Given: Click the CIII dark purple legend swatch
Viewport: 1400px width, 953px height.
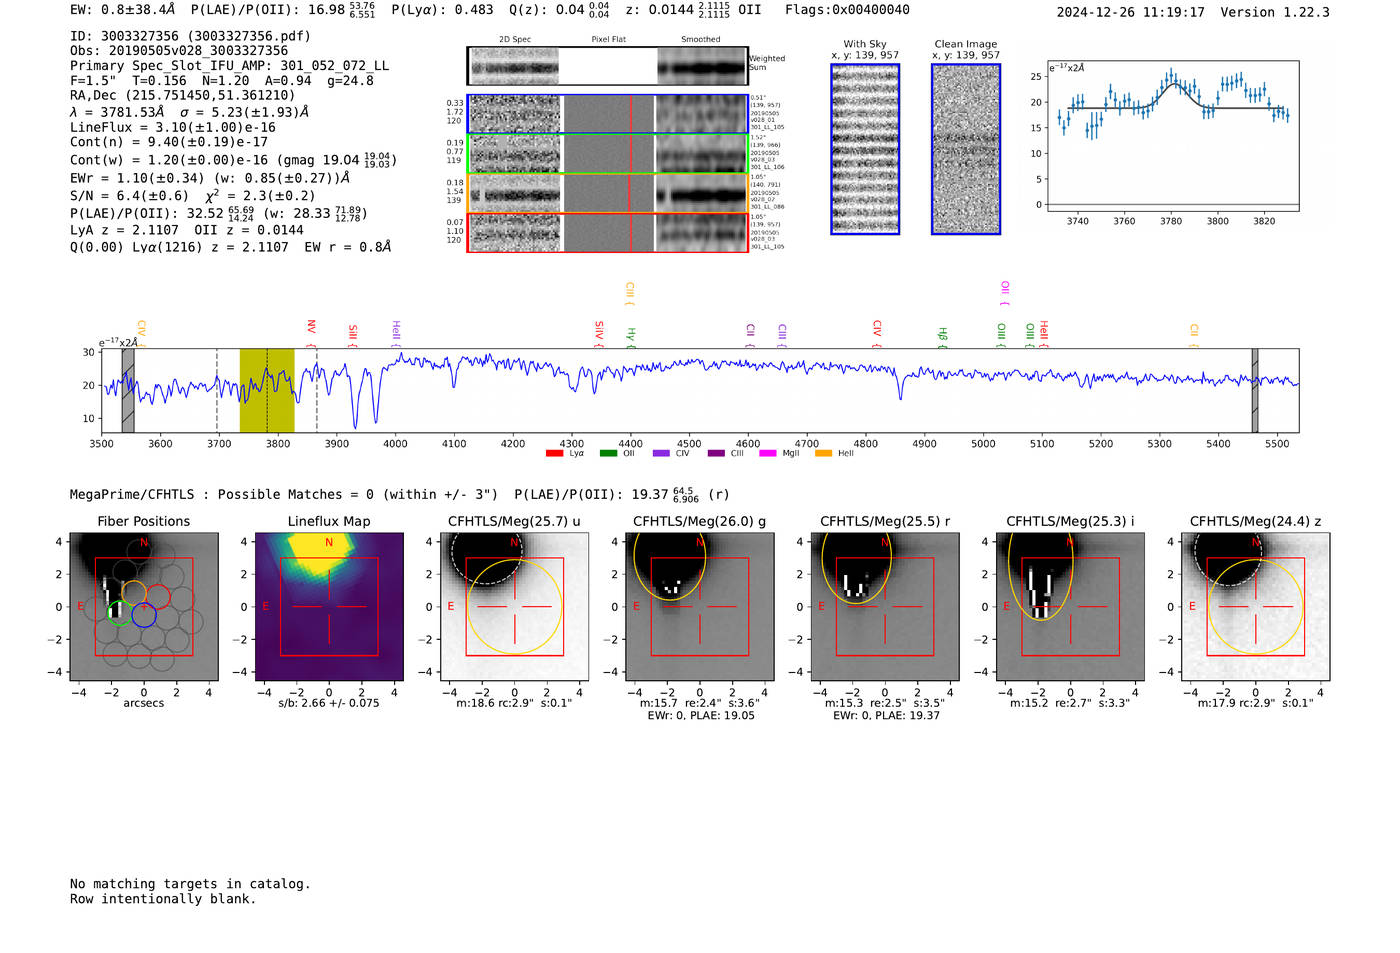Looking at the screenshot, I should pyautogui.click(x=716, y=454).
